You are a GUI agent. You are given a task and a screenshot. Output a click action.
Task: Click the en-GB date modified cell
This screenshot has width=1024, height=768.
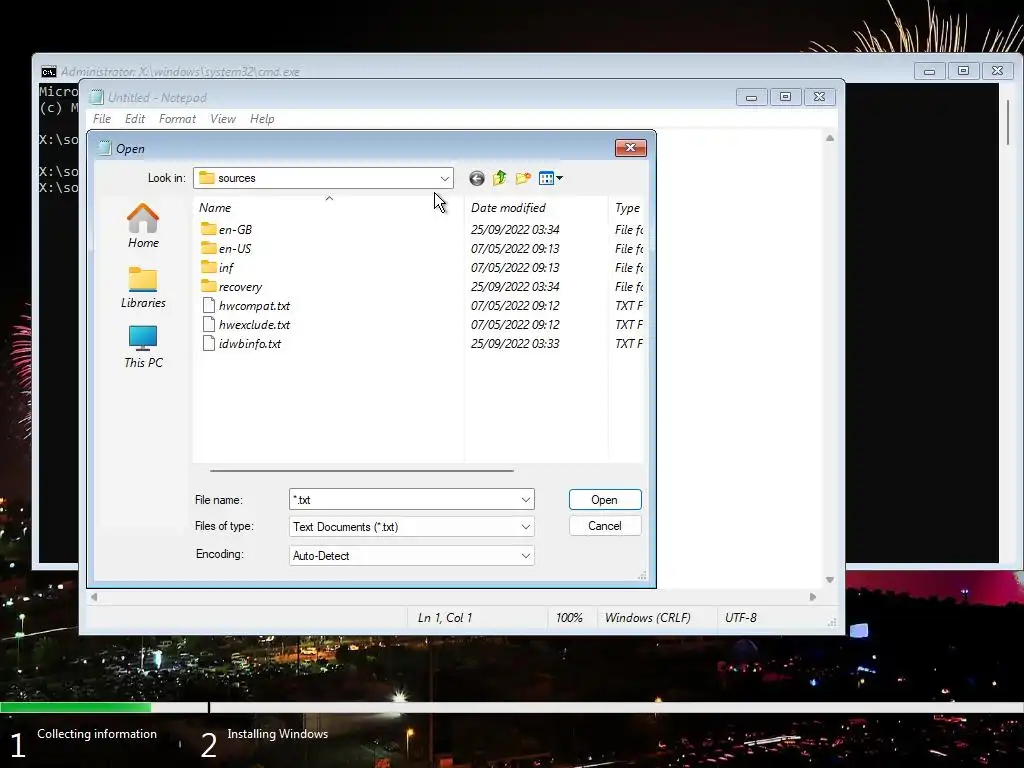[x=515, y=229]
